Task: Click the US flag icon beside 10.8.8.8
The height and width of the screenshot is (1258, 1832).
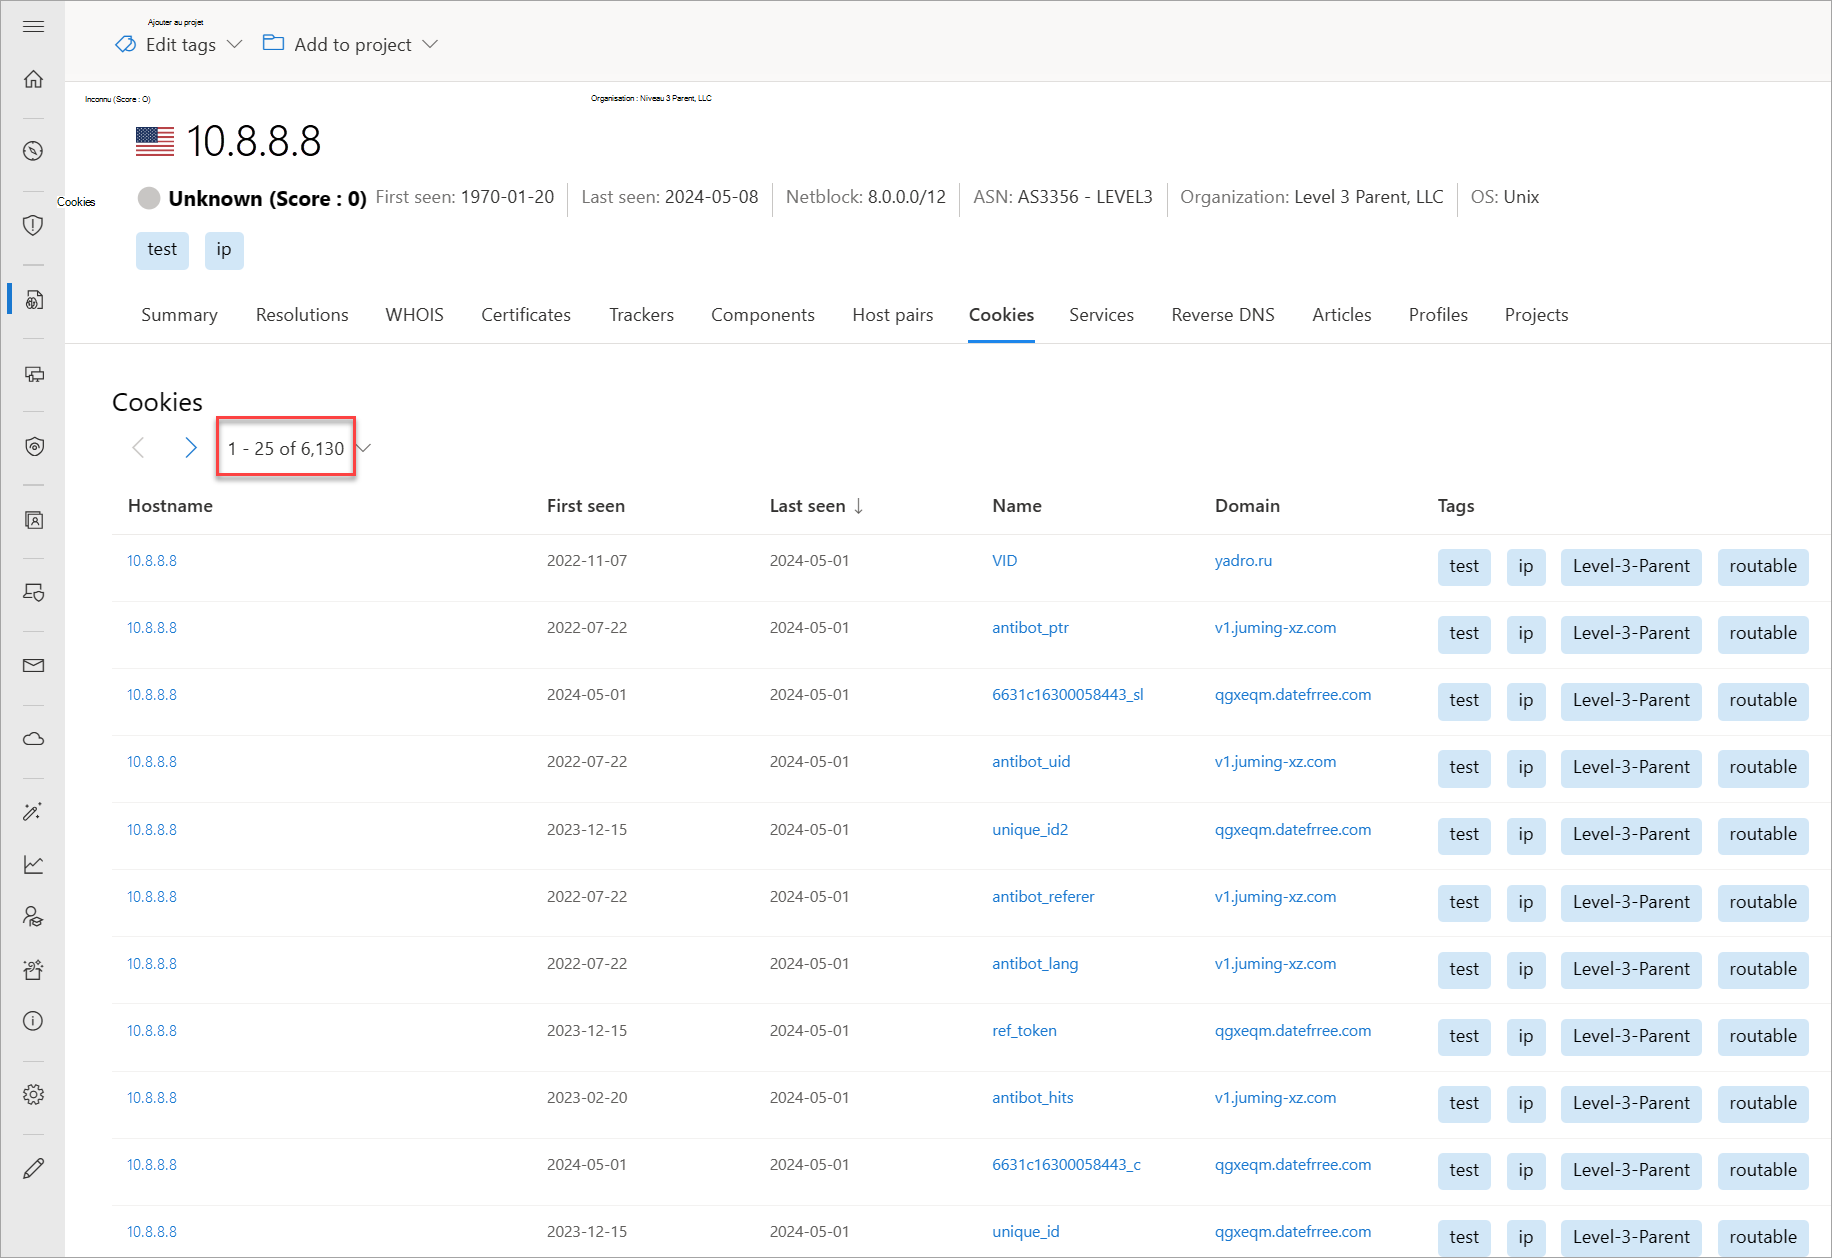Action: 155,141
